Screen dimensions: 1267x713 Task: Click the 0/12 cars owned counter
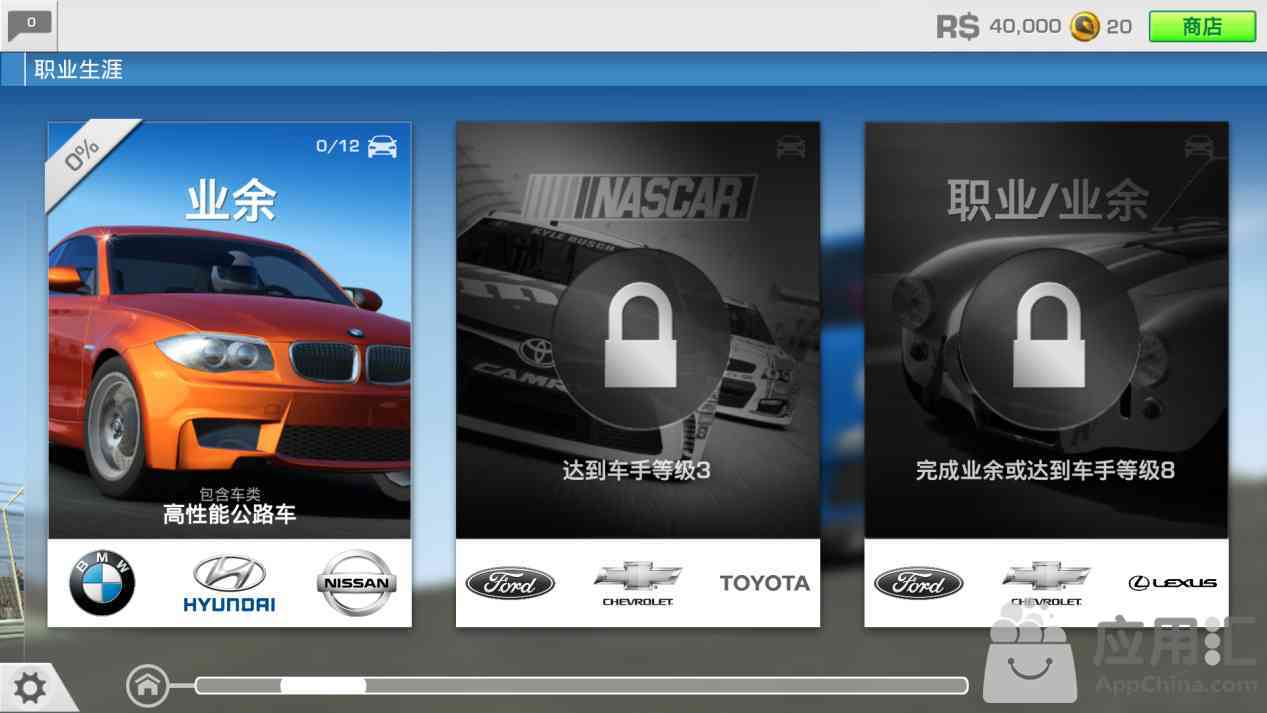tap(337, 146)
